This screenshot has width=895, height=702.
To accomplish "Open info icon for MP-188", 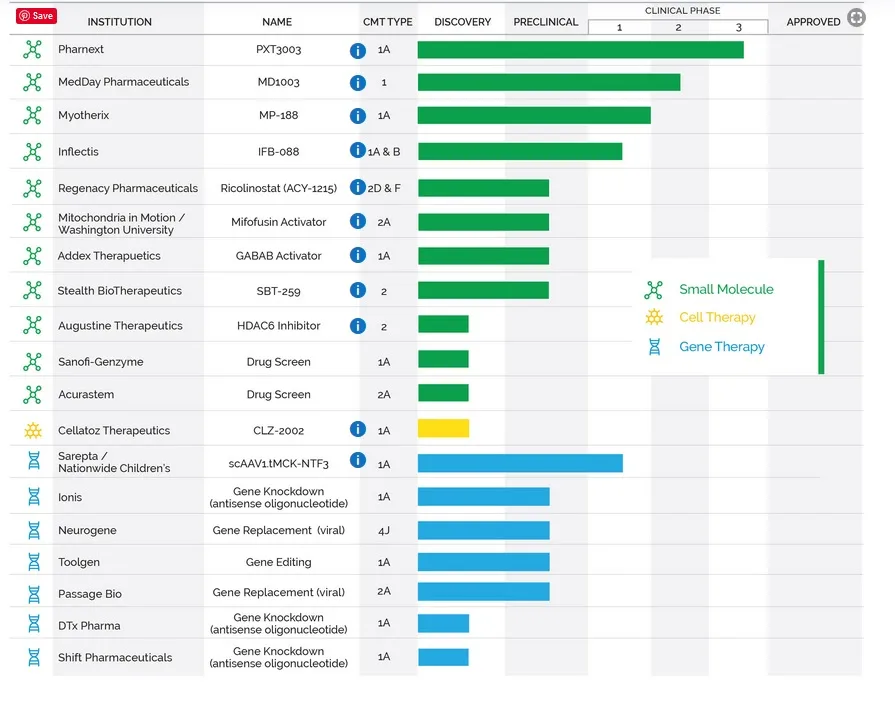I will coord(357,116).
